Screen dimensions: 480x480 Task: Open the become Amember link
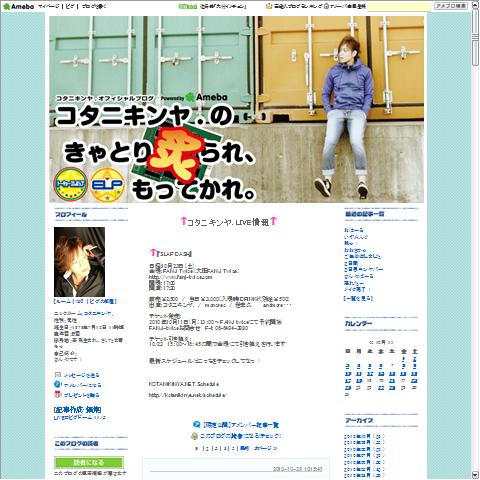click(x=82, y=385)
